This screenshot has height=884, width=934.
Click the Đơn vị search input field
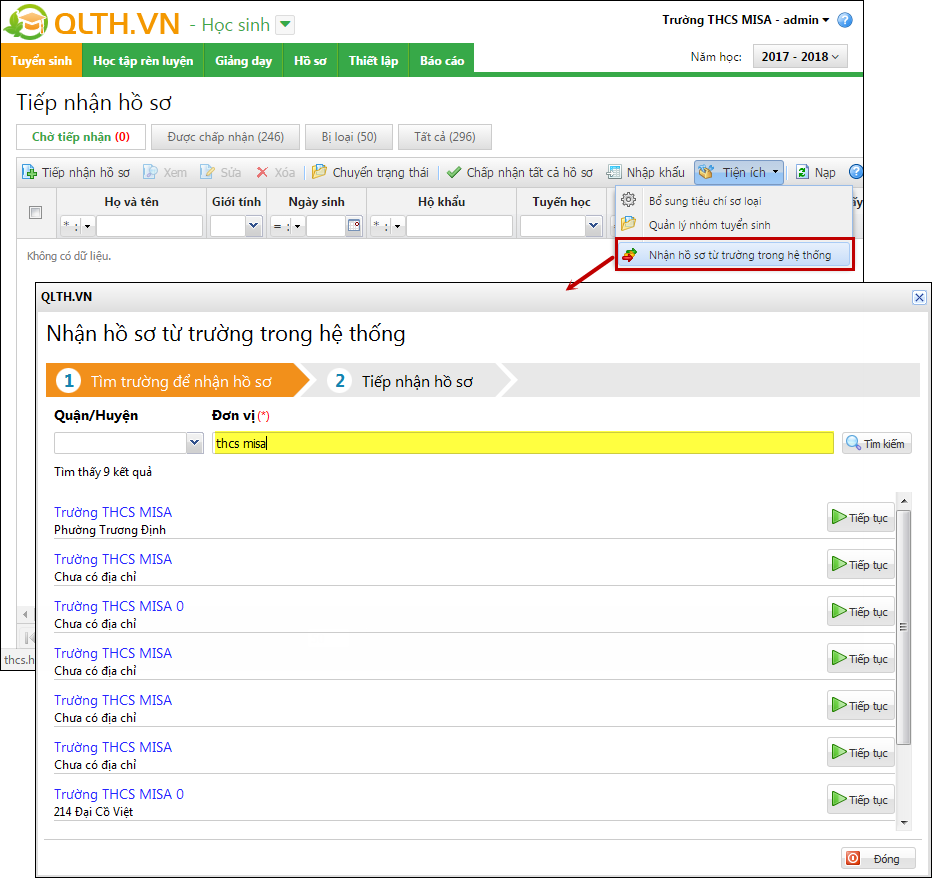coord(523,443)
